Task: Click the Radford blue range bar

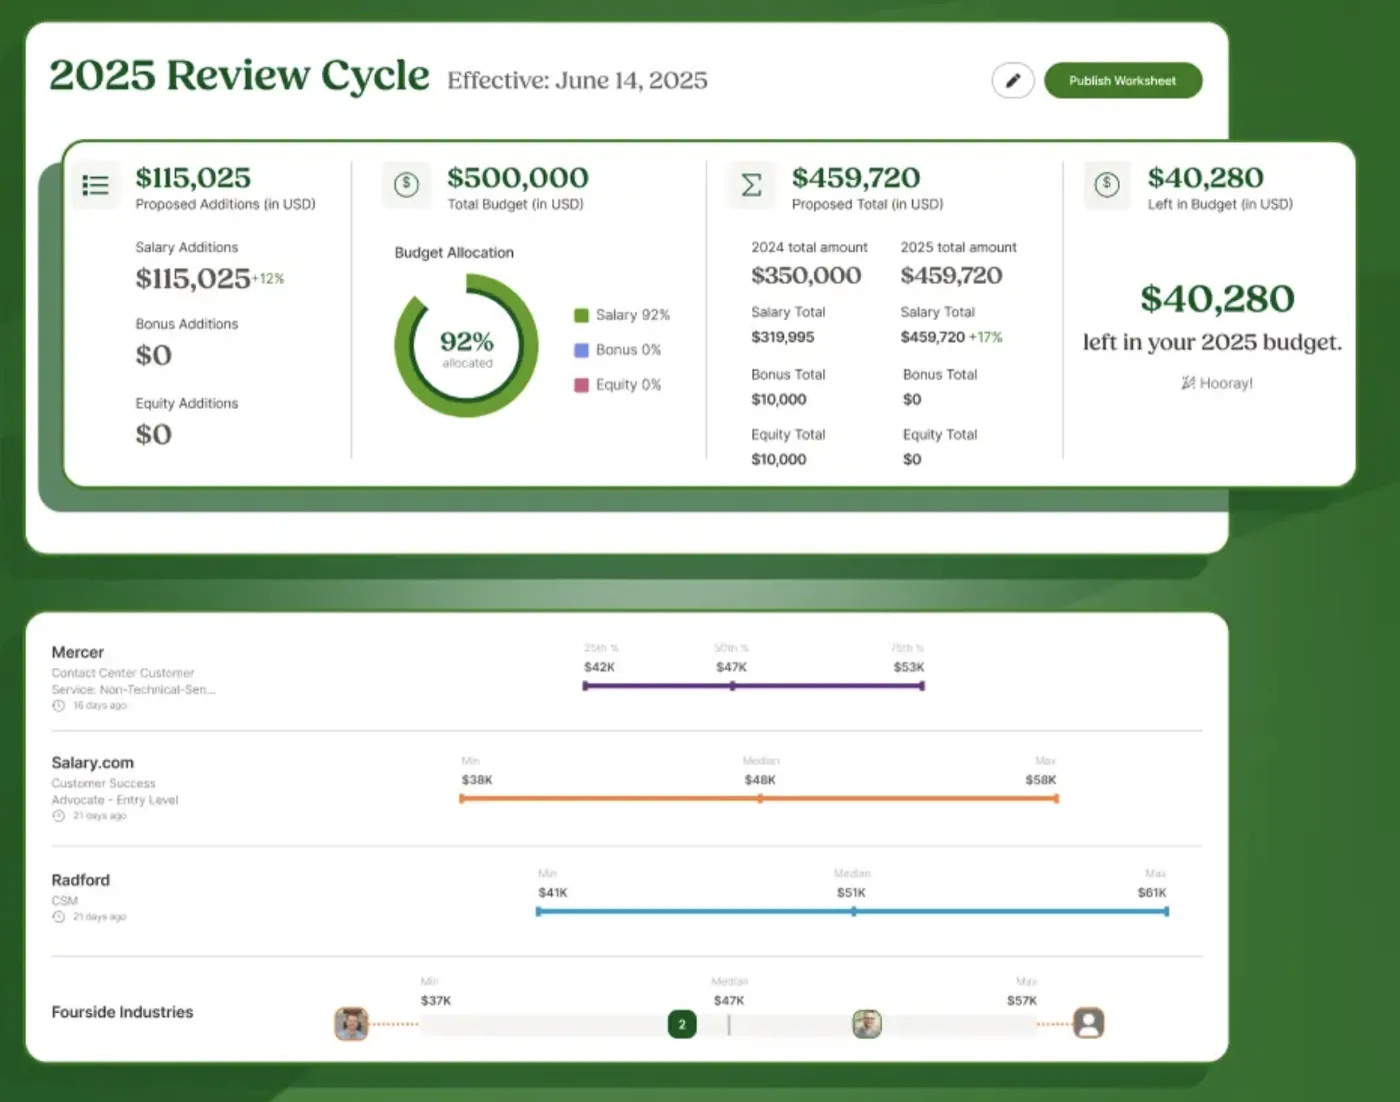Action: (852, 912)
